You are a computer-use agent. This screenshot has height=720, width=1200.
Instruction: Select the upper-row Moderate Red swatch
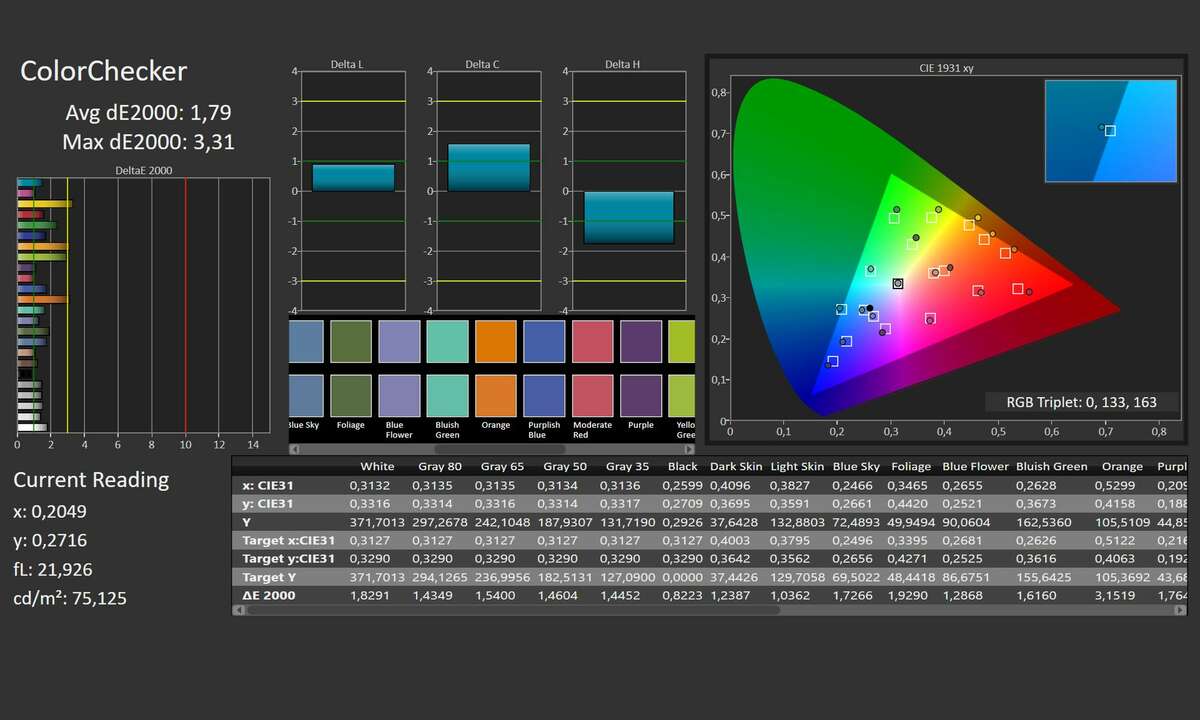(591, 341)
